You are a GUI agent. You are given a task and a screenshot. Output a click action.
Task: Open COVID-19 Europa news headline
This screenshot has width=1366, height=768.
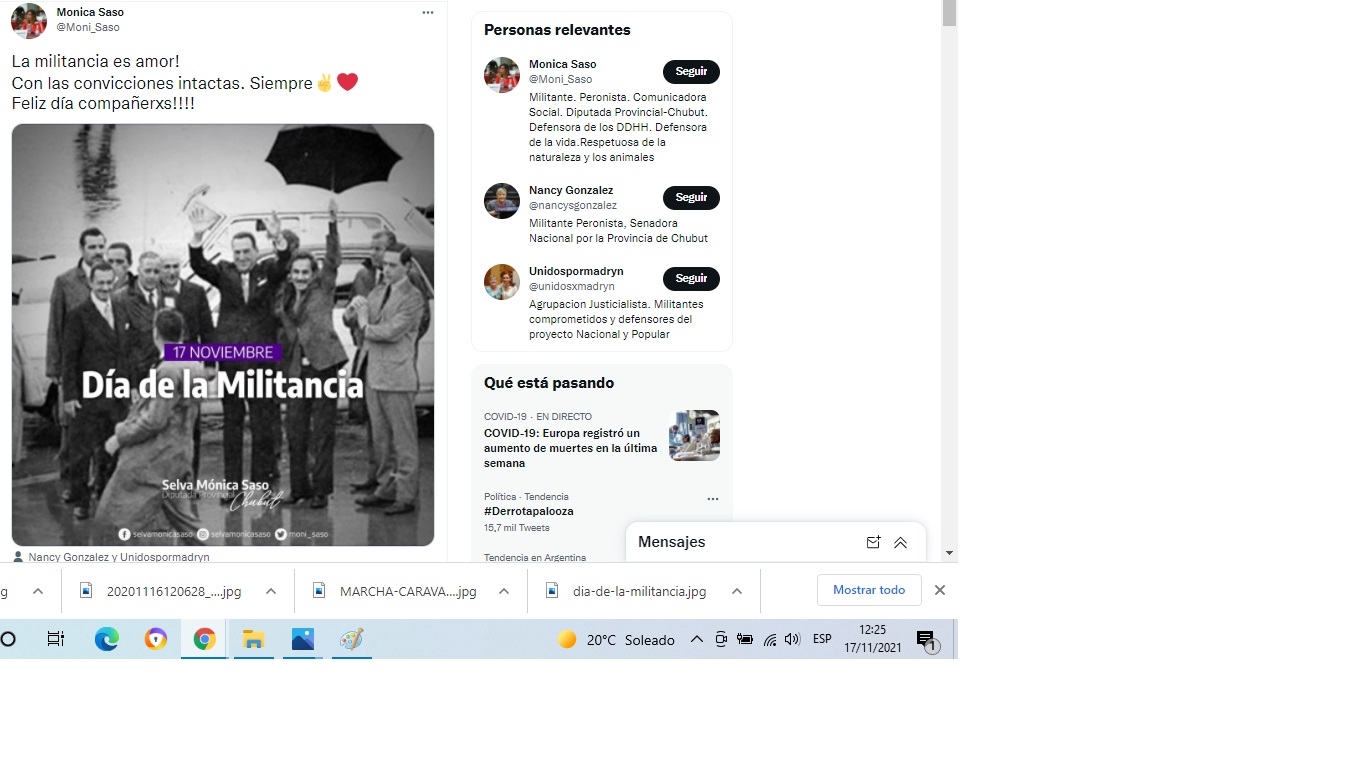click(570, 448)
